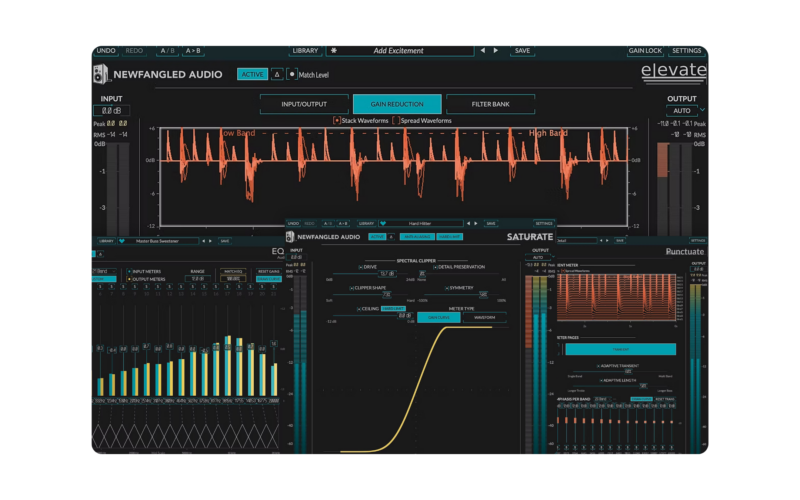Click the Newfangled Audio logo in Elevate
The width and height of the screenshot is (800, 500).
tap(100, 75)
